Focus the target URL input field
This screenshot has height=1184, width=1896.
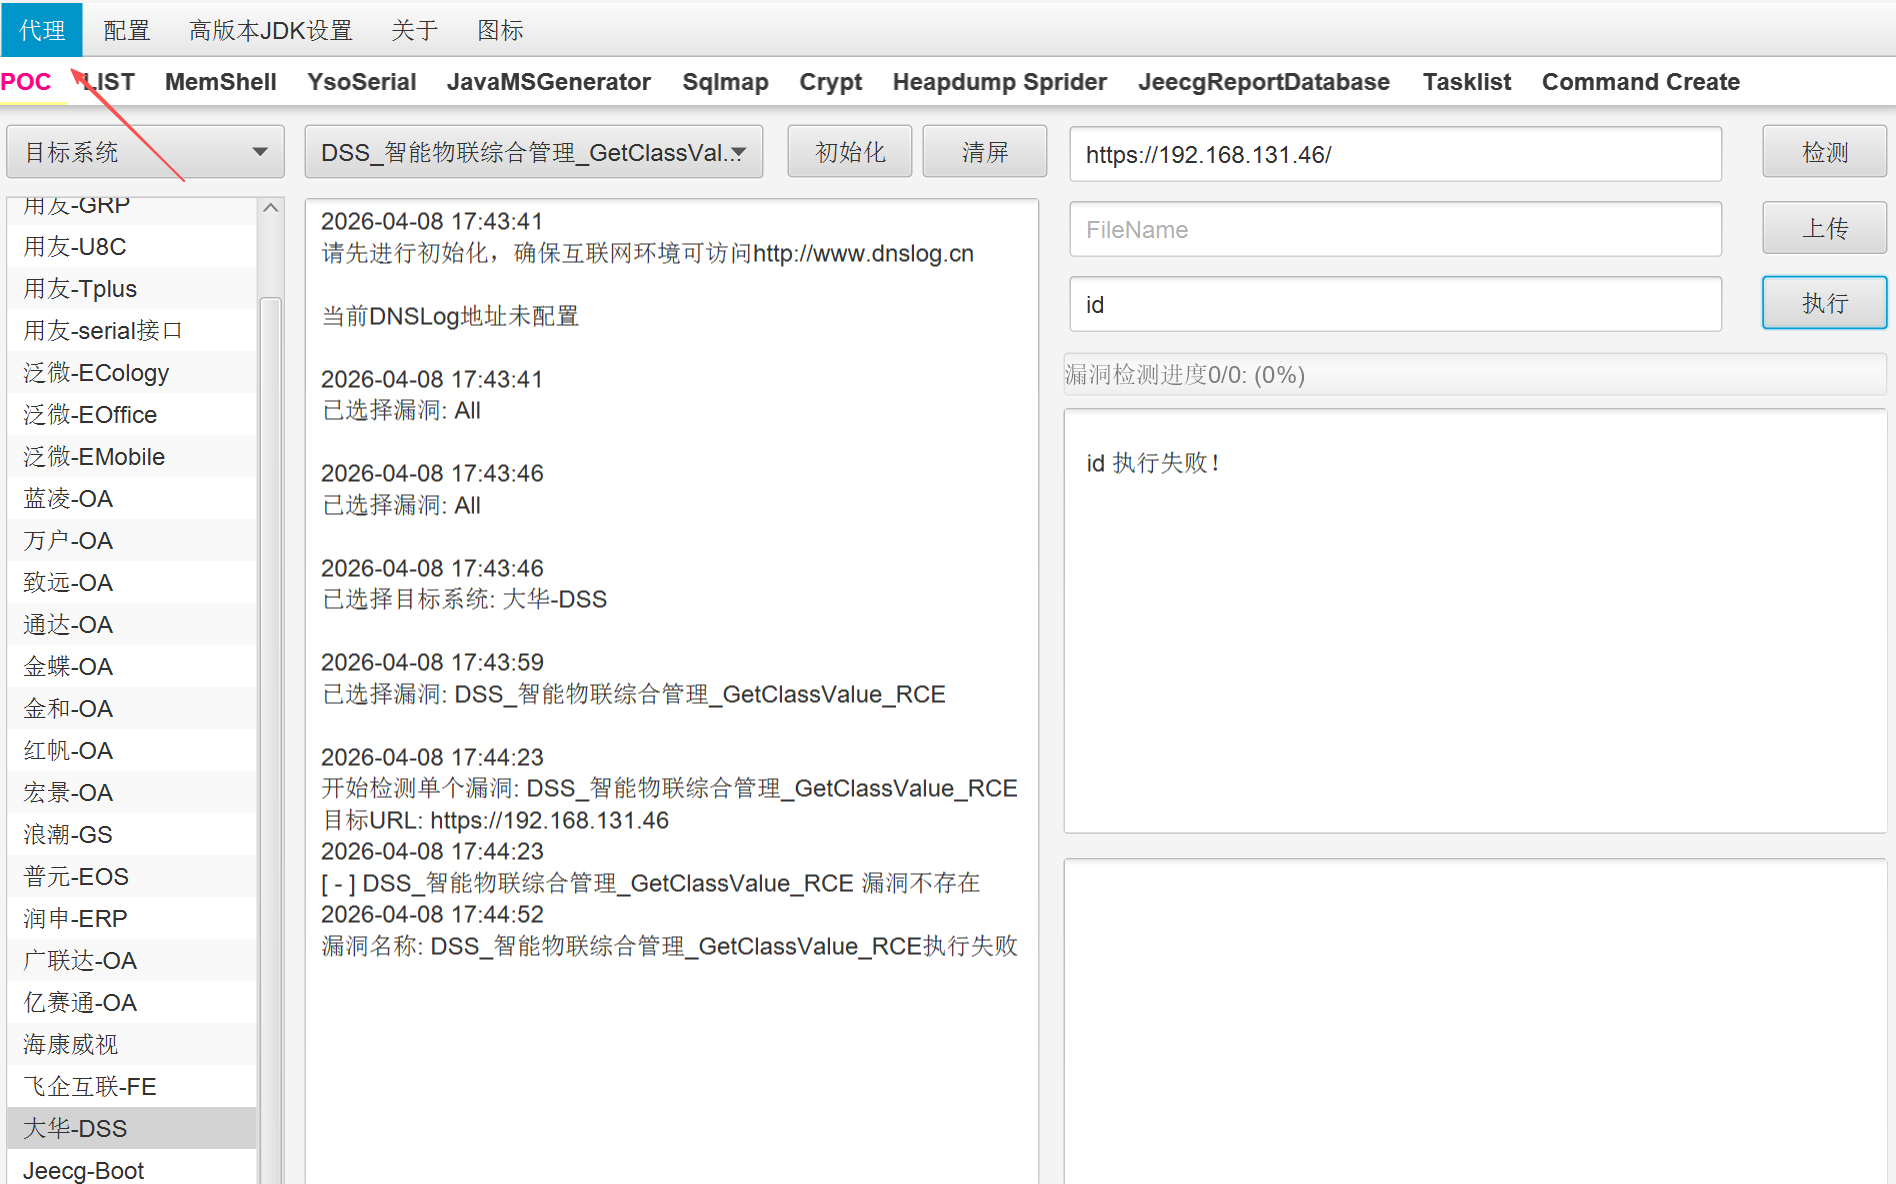point(1394,155)
